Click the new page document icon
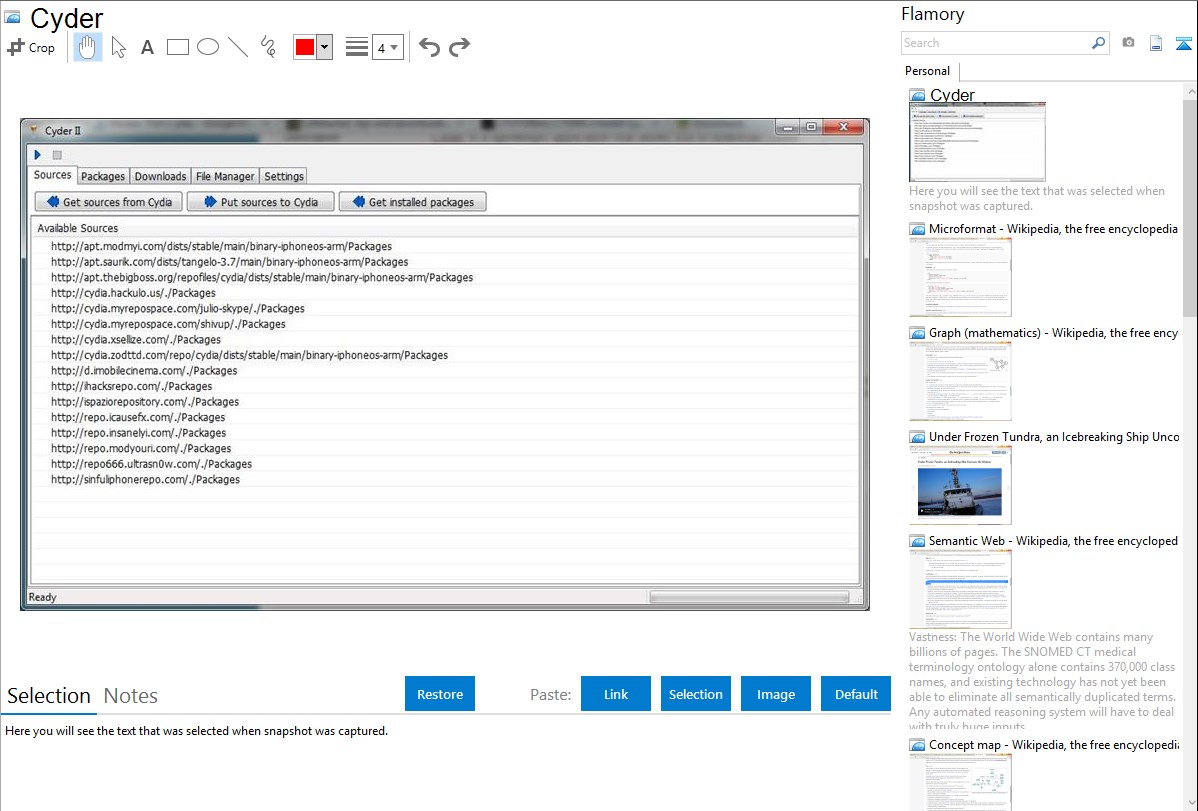This screenshot has height=811, width=1198. tap(1156, 43)
